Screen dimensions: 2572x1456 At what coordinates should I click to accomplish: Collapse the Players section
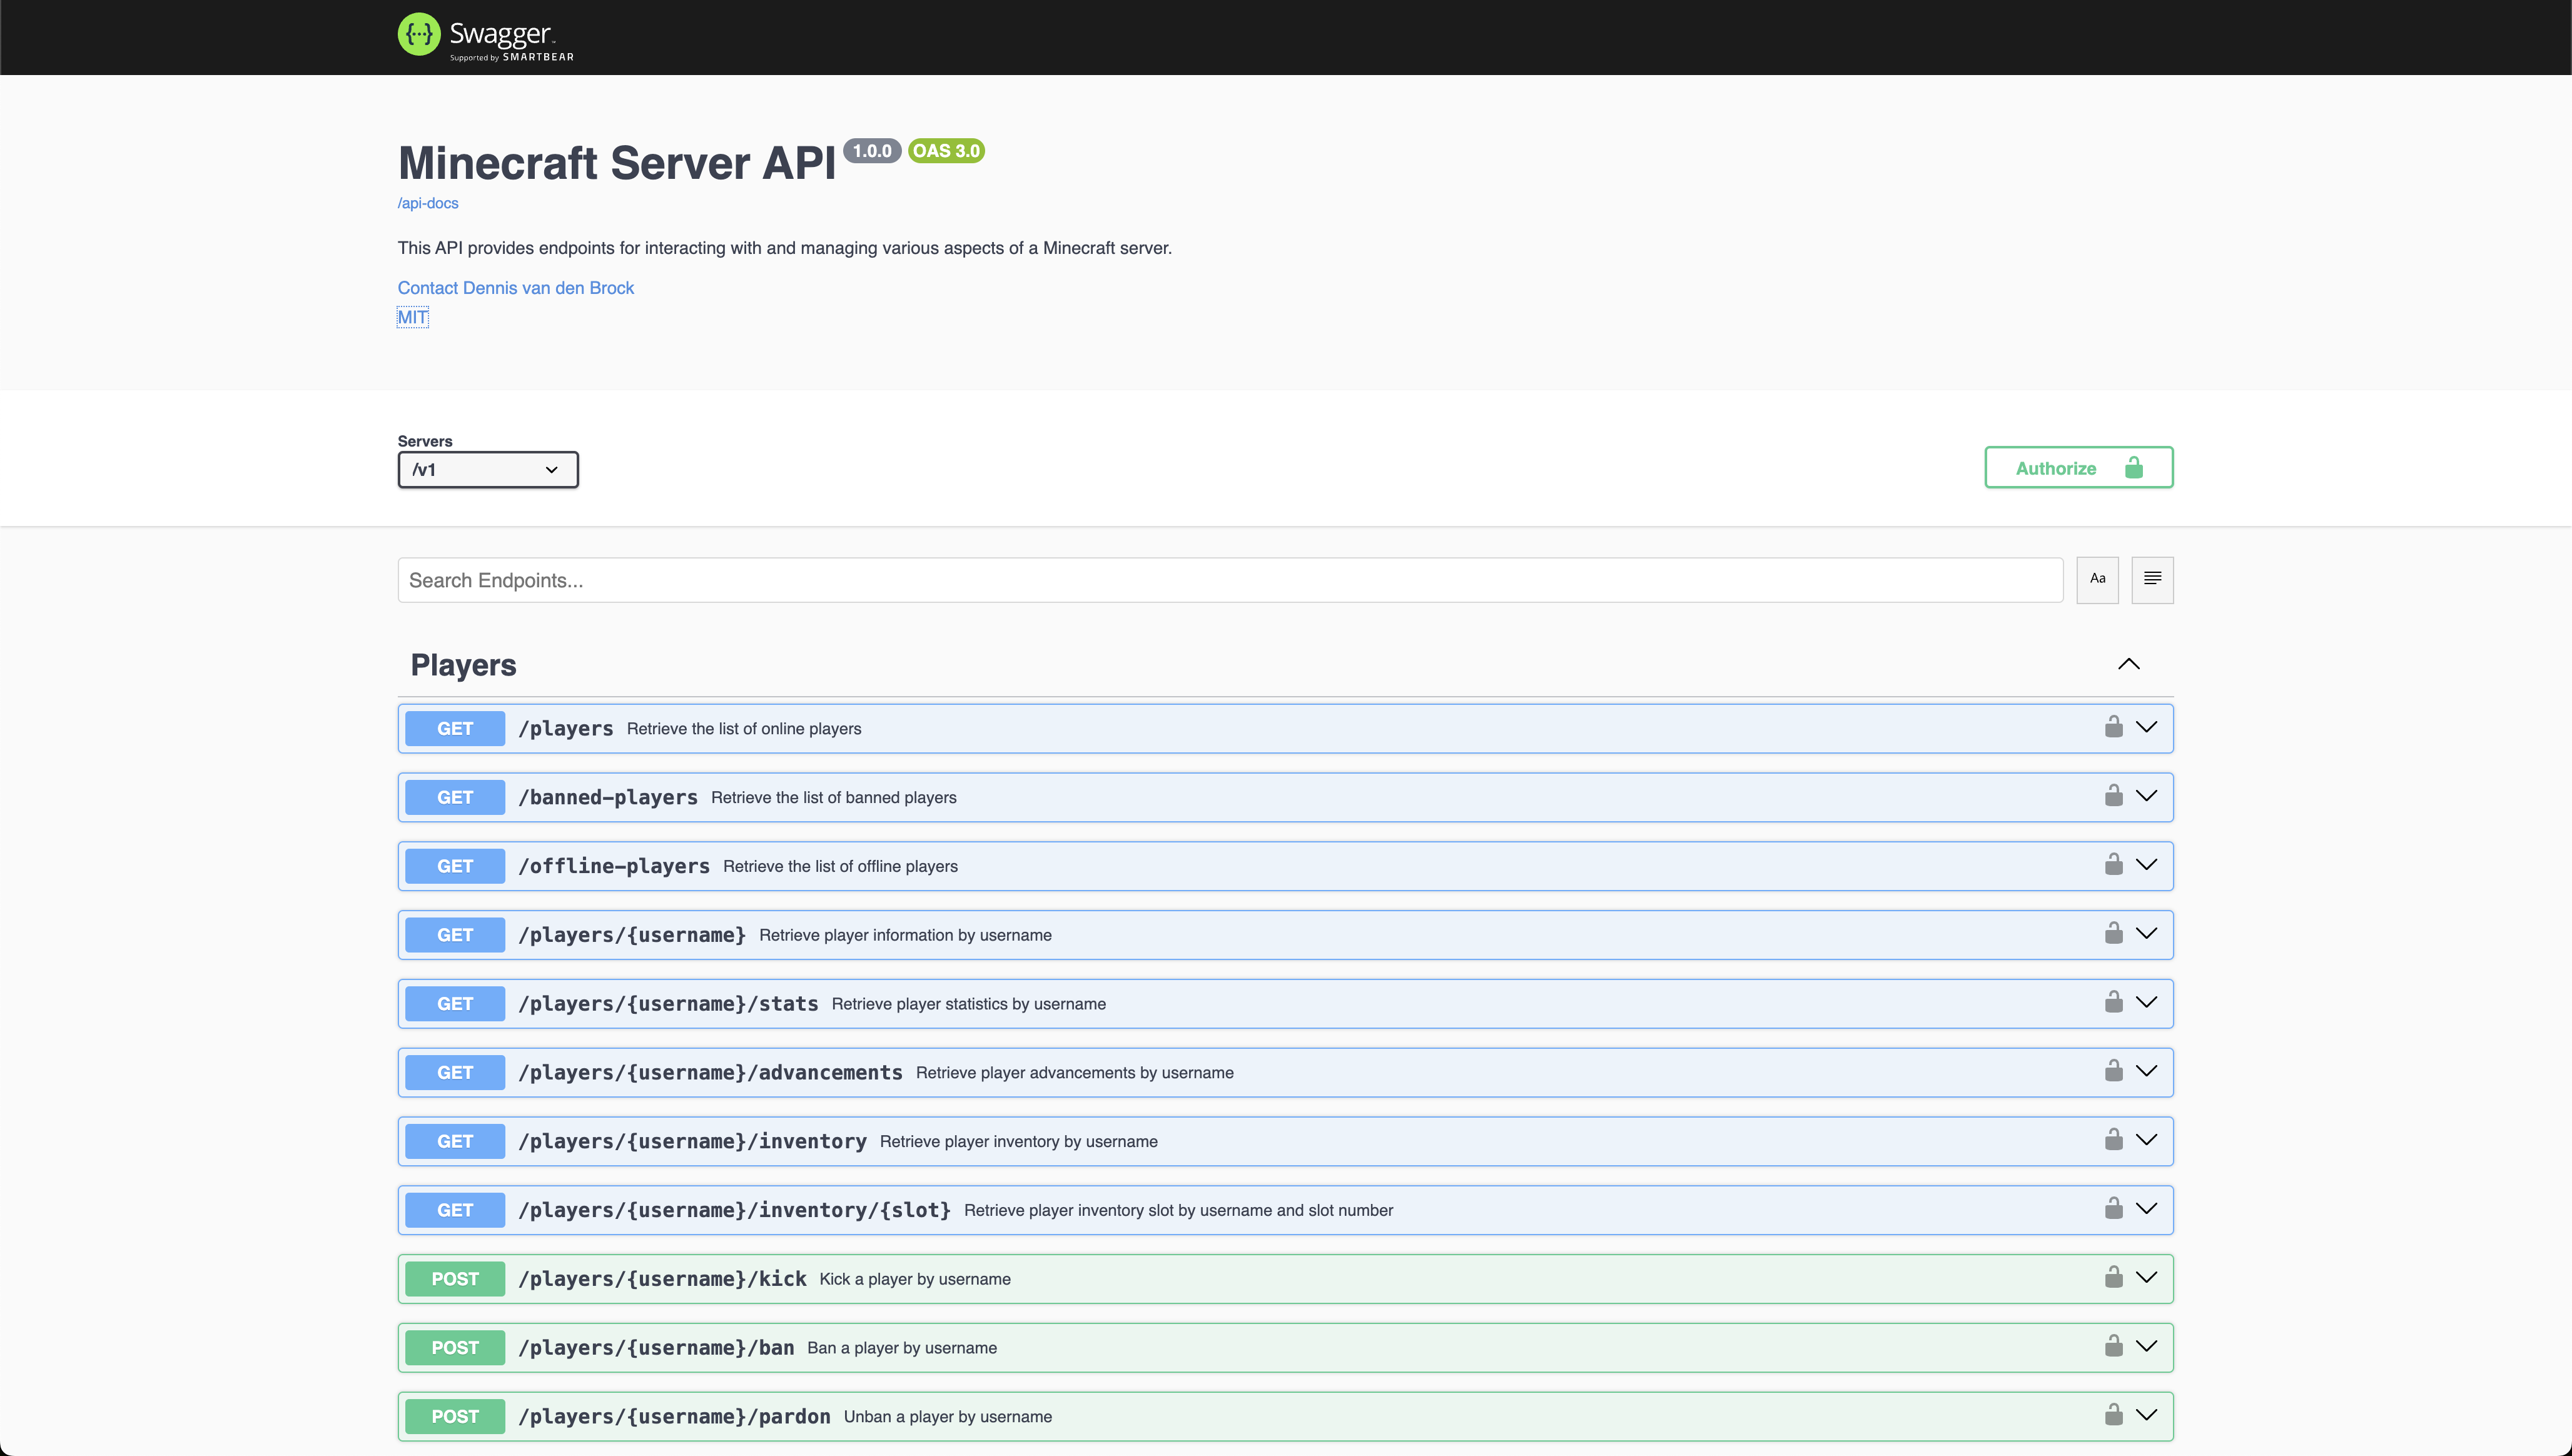click(x=2129, y=663)
